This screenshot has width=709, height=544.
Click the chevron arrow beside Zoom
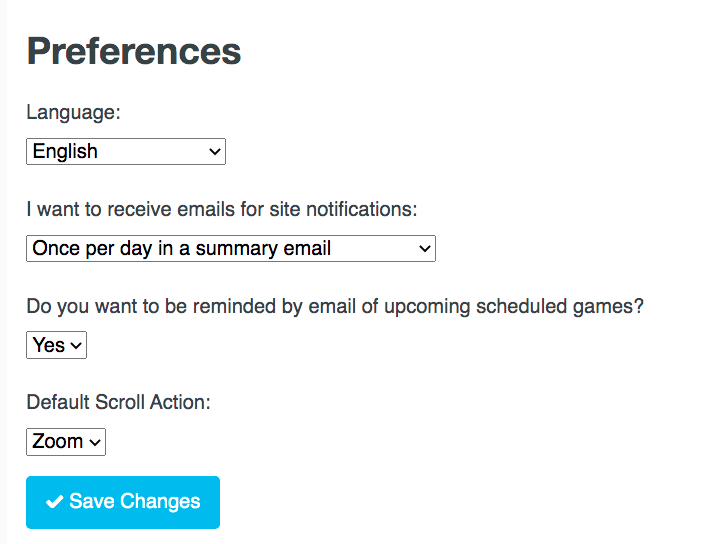[x=95, y=442]
